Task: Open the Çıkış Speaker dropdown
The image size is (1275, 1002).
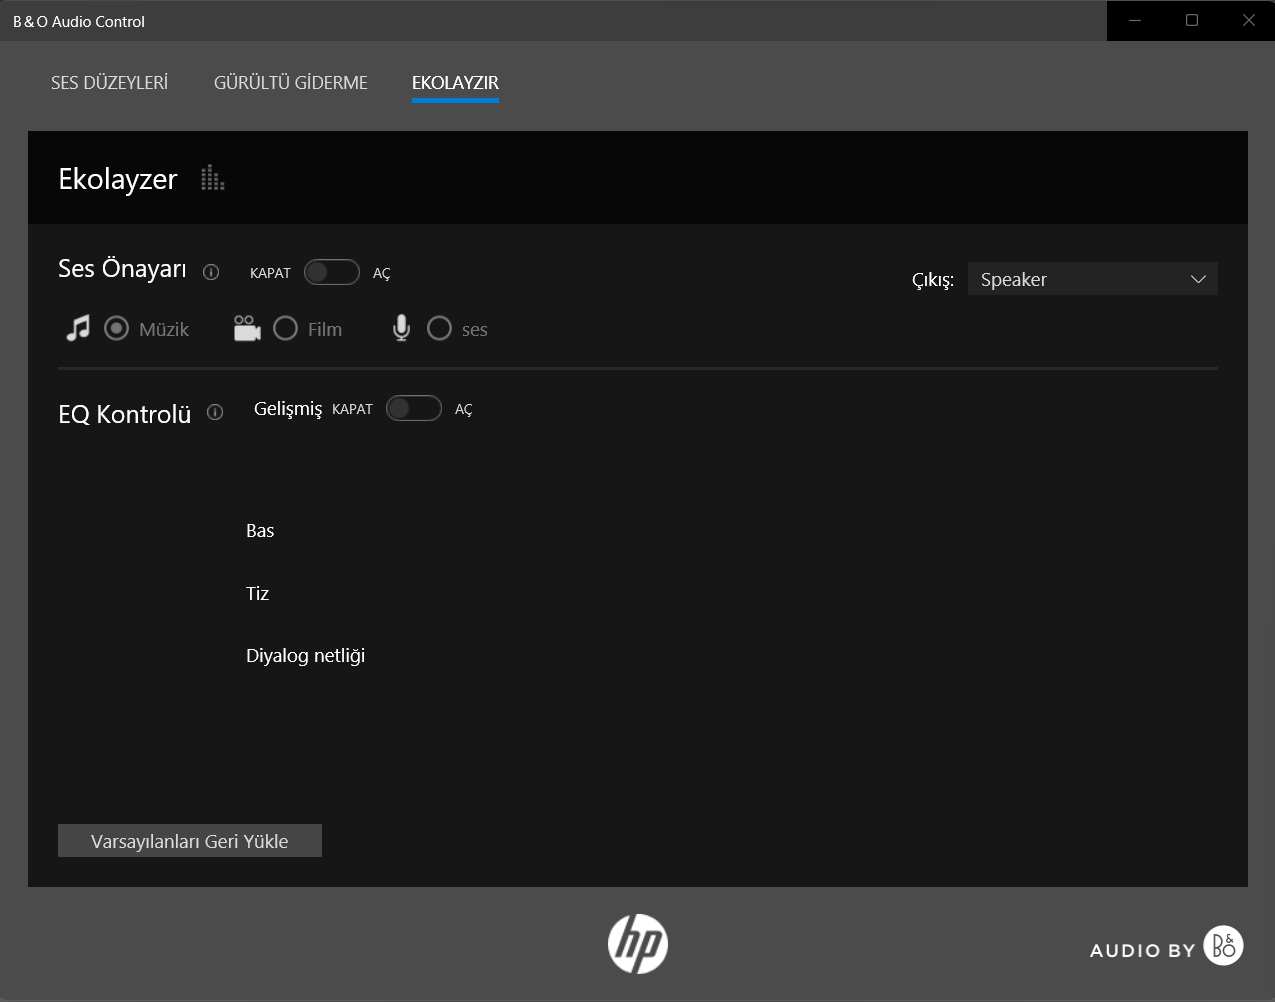Action: (1093, 279)
